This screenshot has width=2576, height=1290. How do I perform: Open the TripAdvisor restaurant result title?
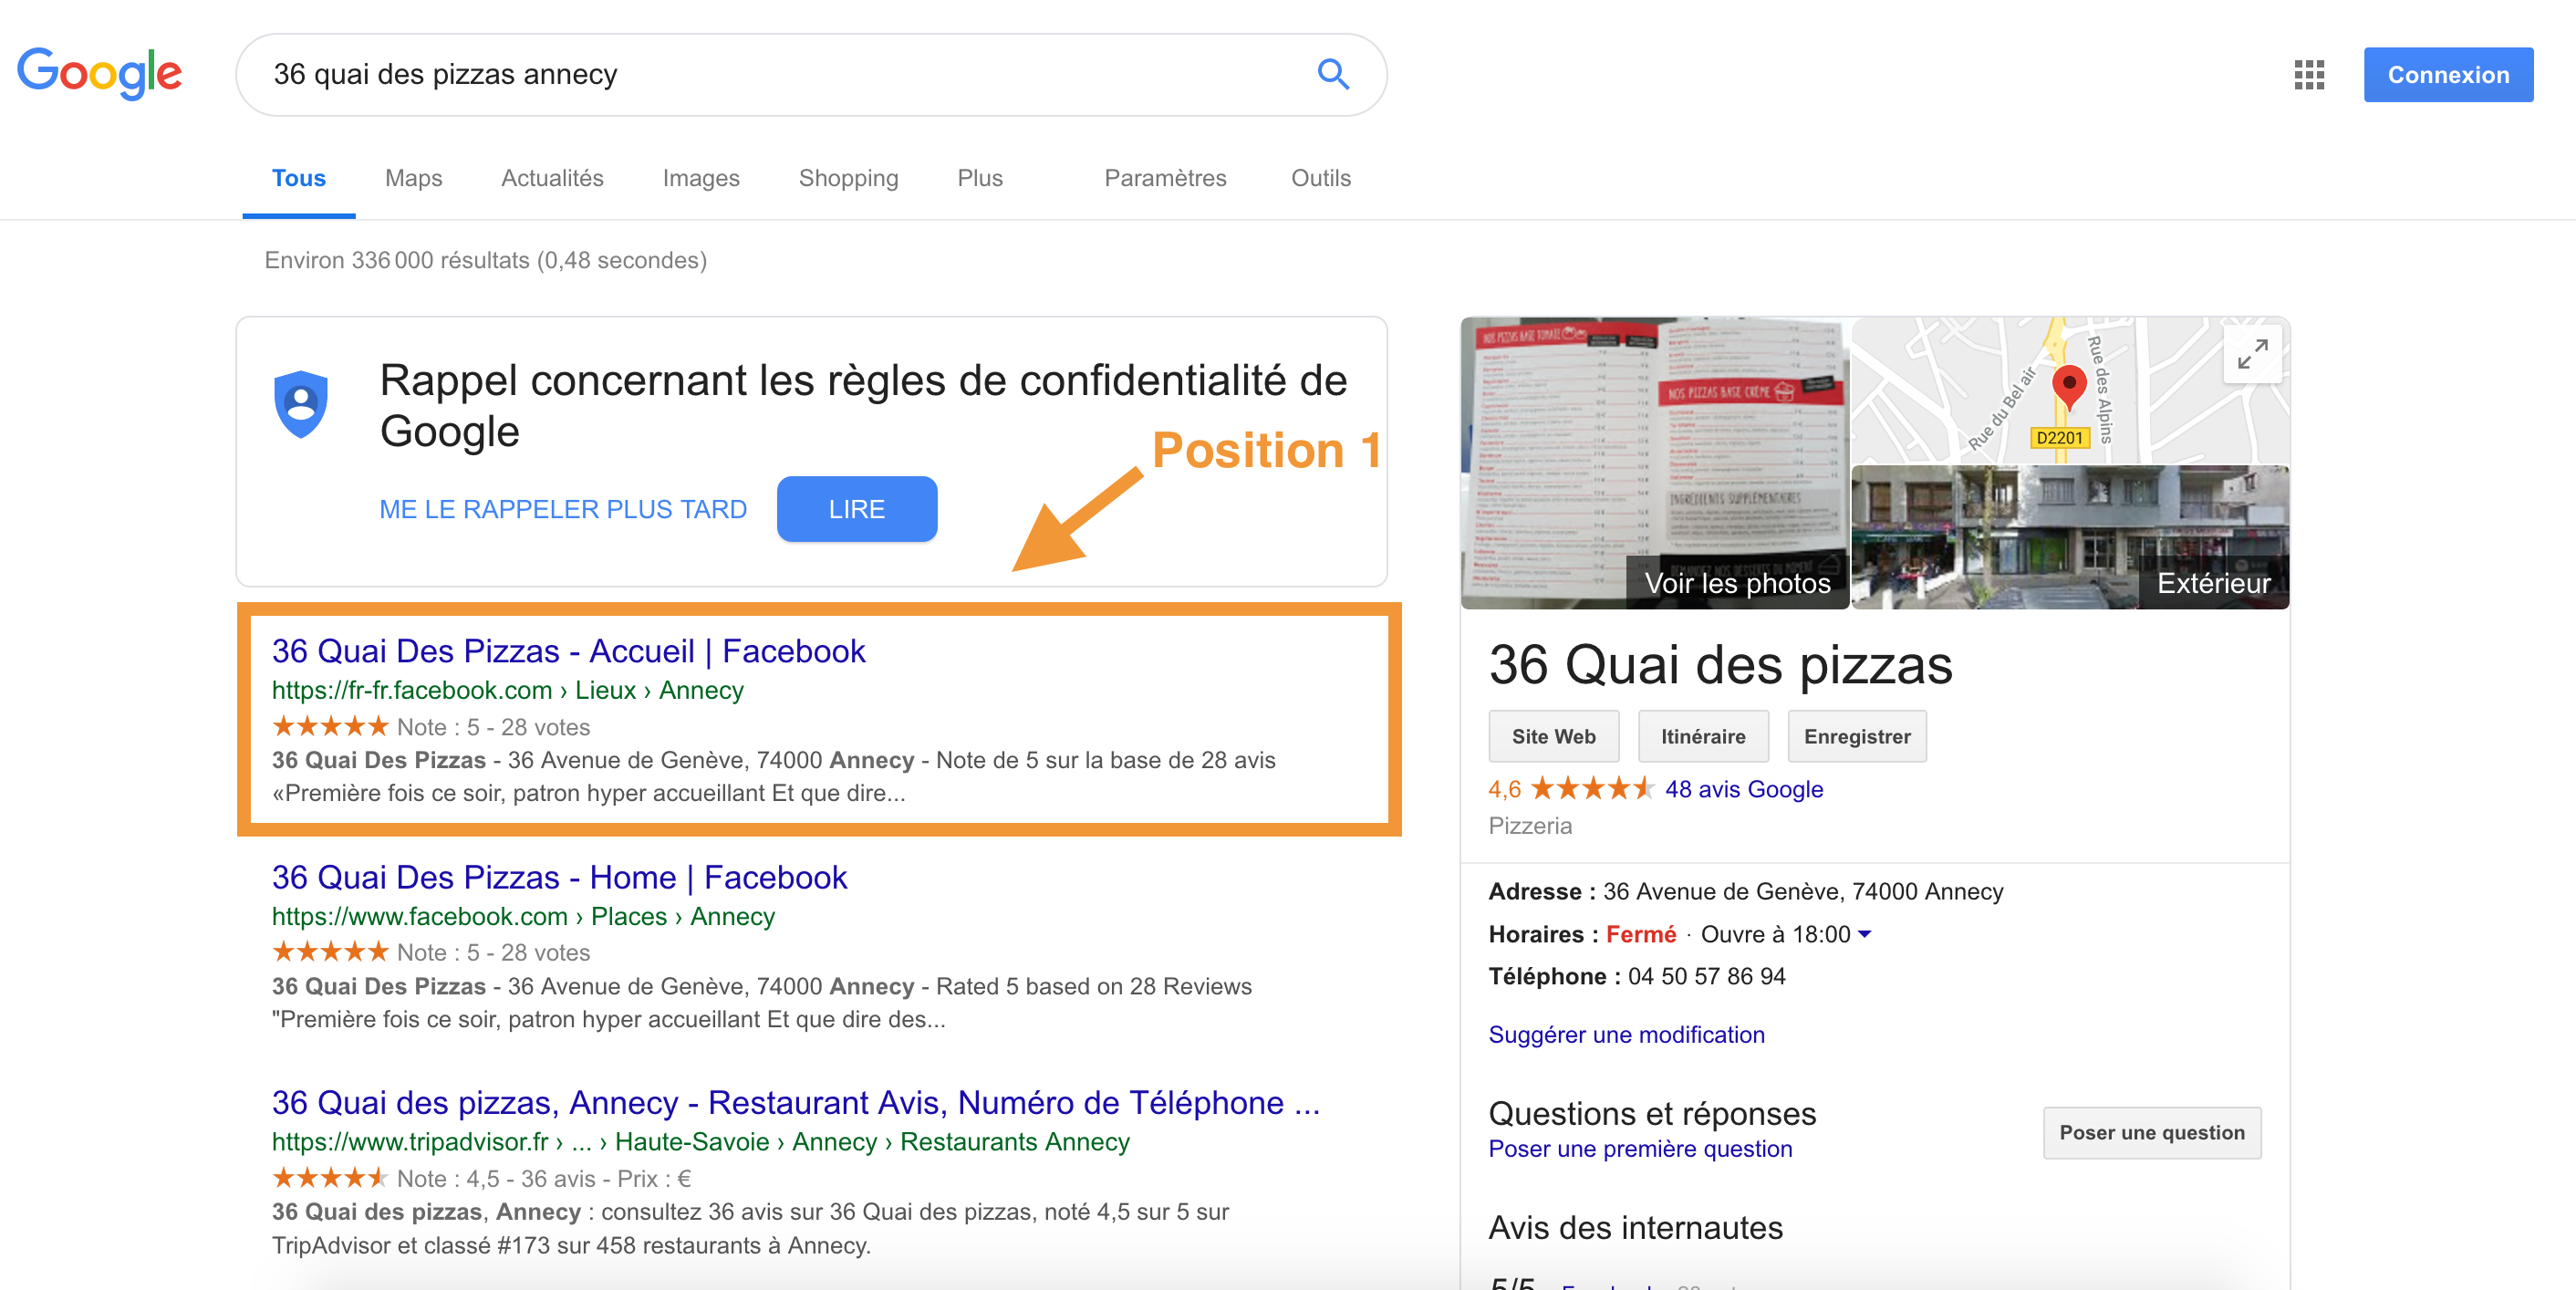pos(796,1102)
